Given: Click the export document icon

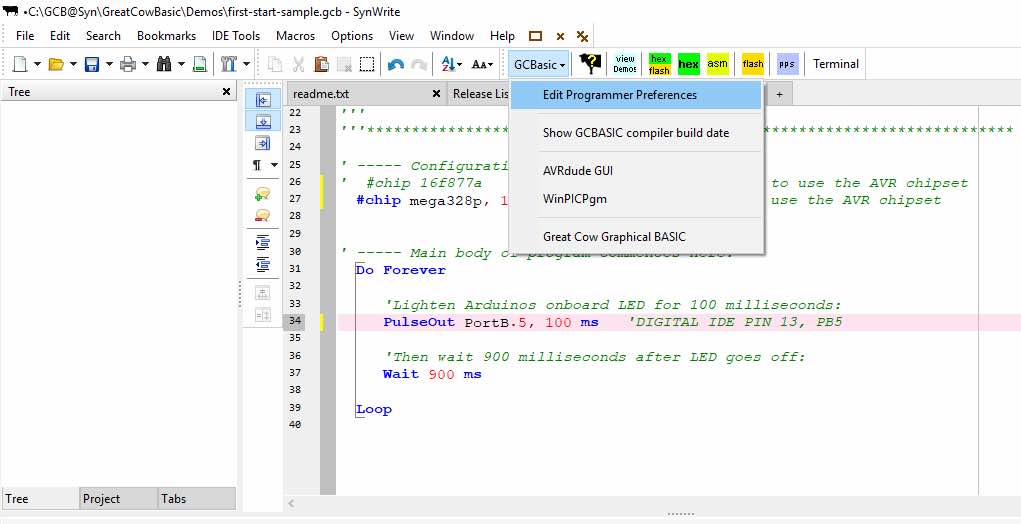Looking at the screenshot, I should click(201, 64).
